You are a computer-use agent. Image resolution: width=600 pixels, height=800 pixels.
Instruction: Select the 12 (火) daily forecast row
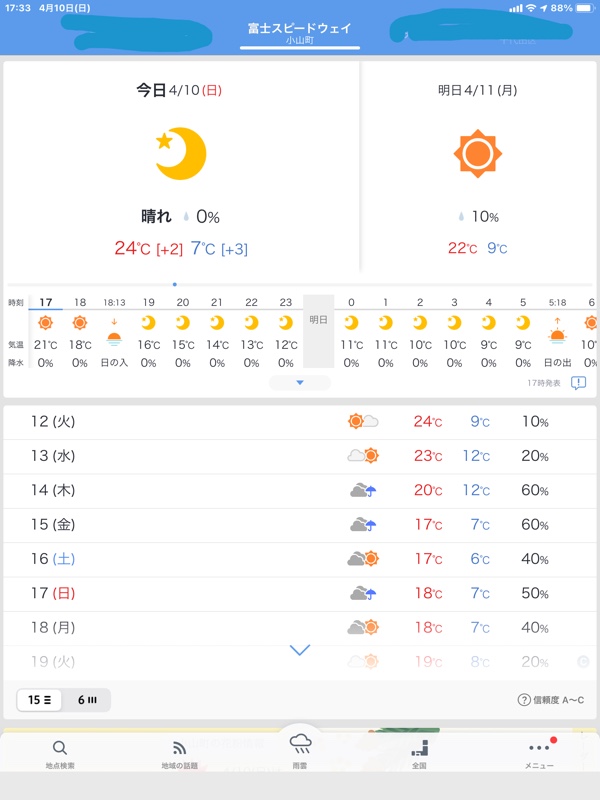(x=300, y=422)
